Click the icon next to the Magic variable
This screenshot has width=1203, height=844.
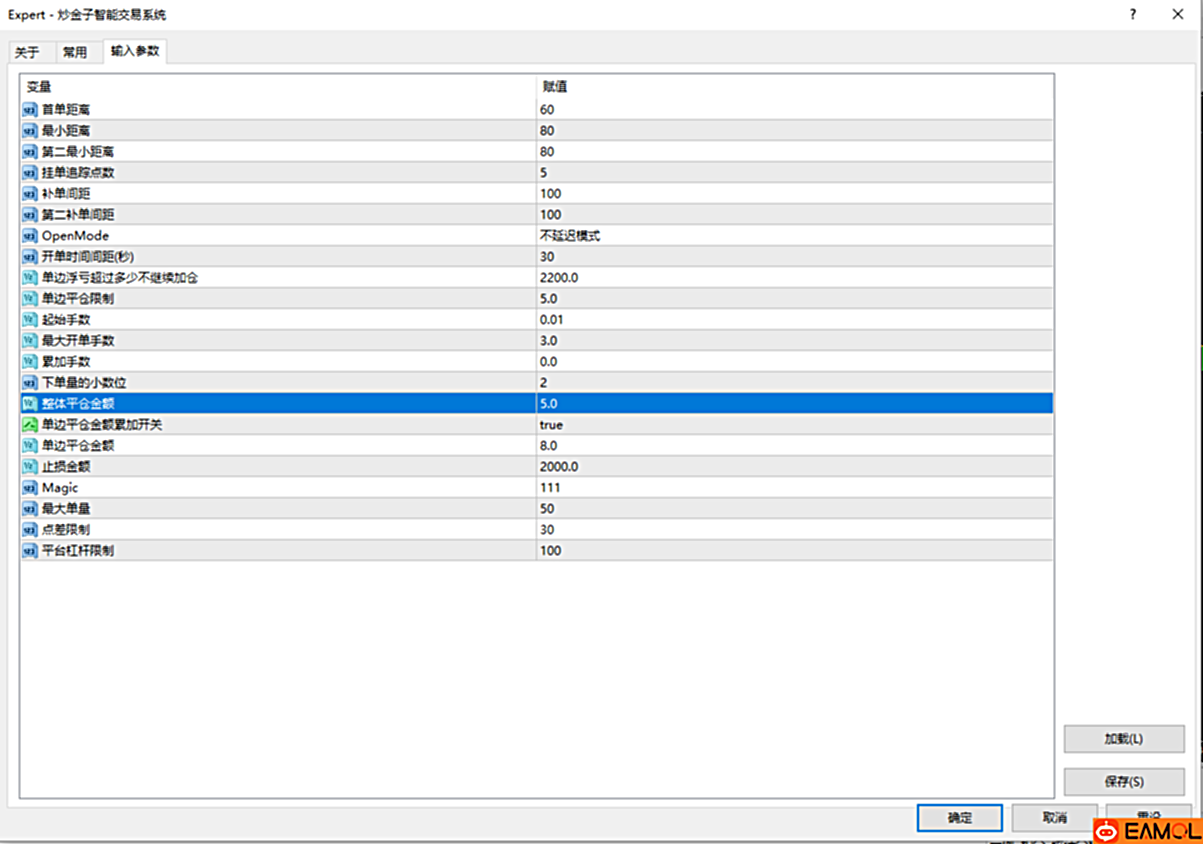tap(29, 488)
